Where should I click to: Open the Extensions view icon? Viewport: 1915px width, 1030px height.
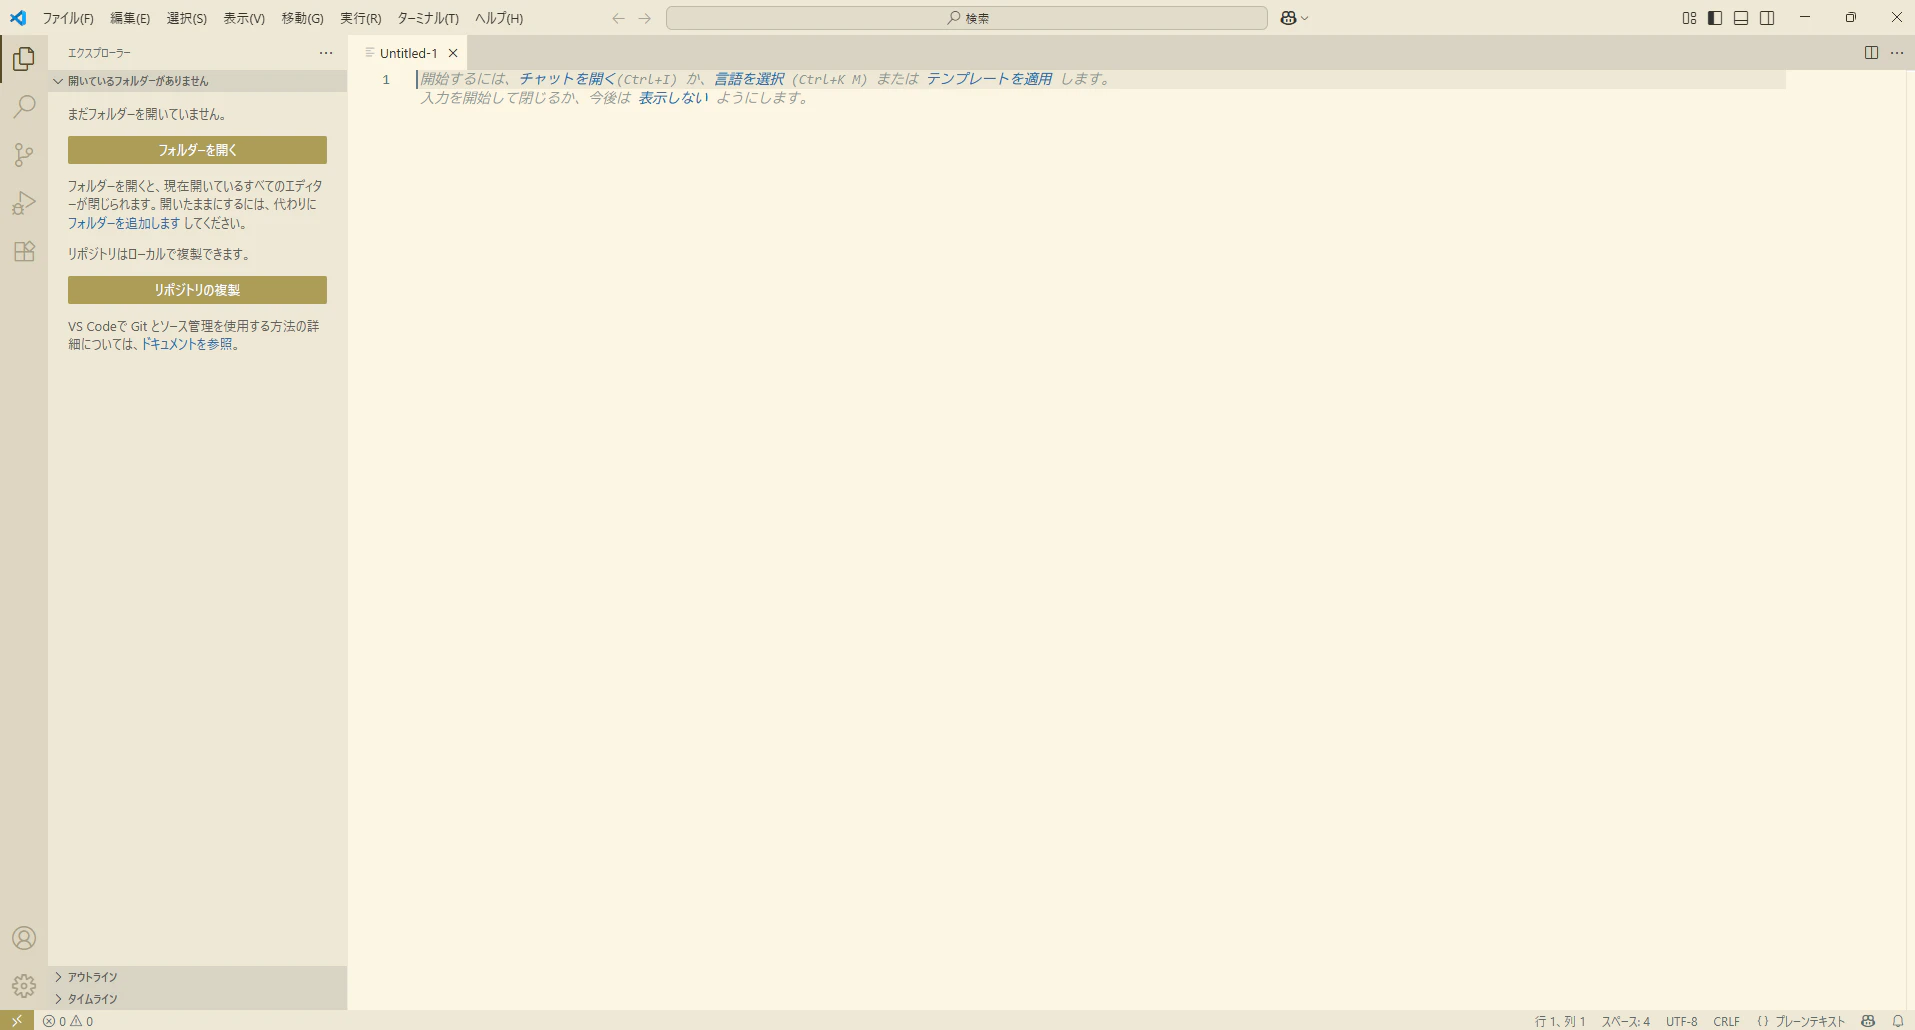24,251
